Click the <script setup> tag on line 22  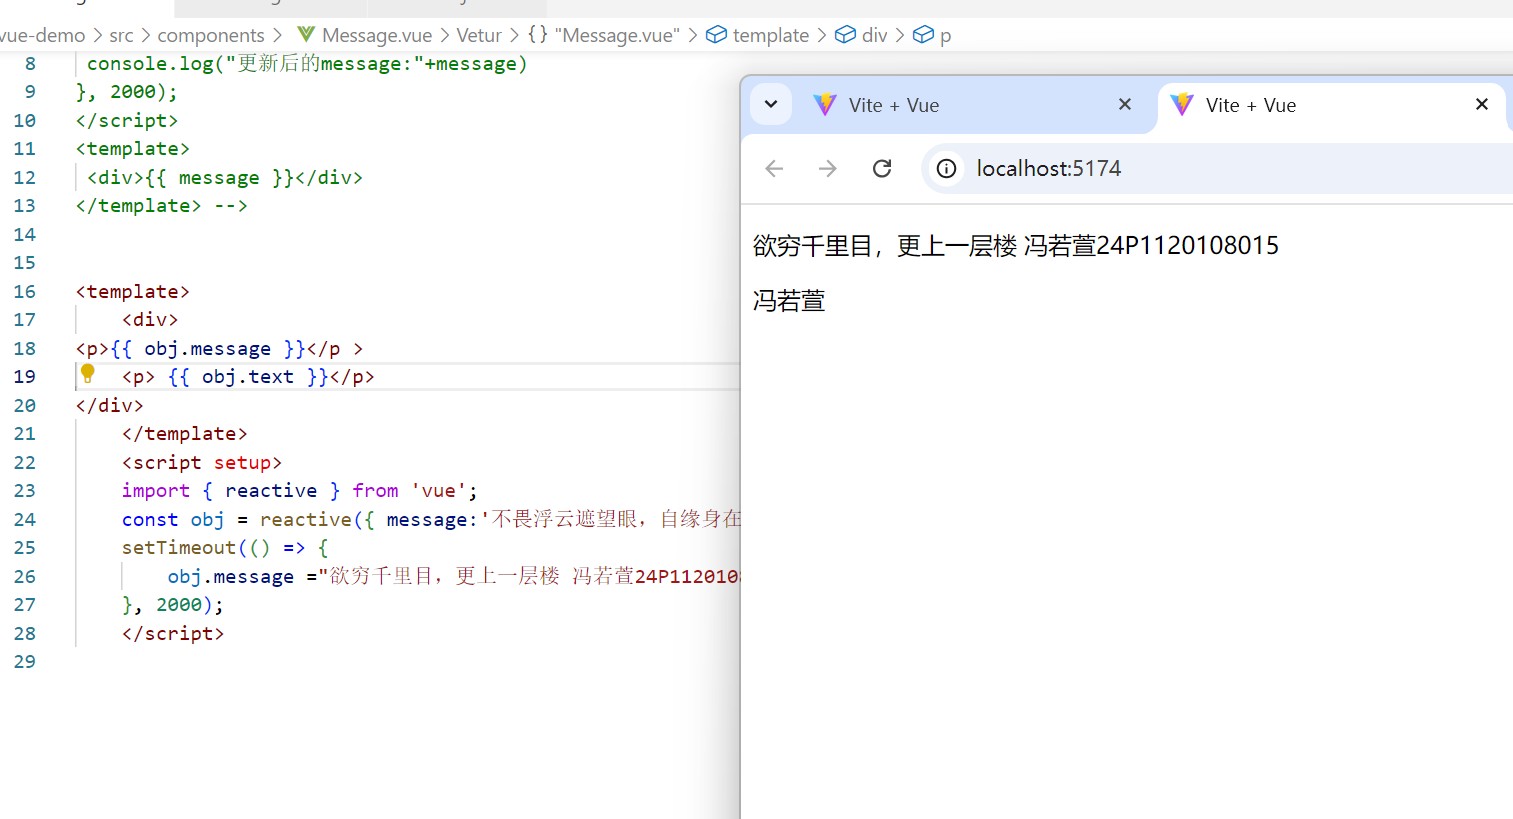pos(202,462)
